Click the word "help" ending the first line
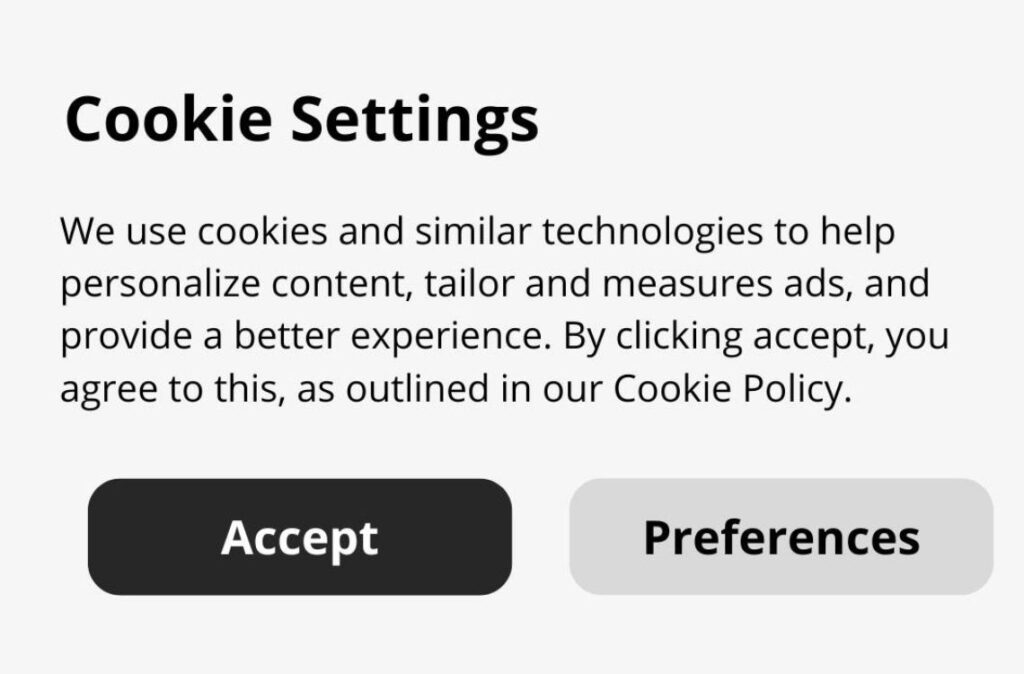The image size is (1024, 674). 857,232
